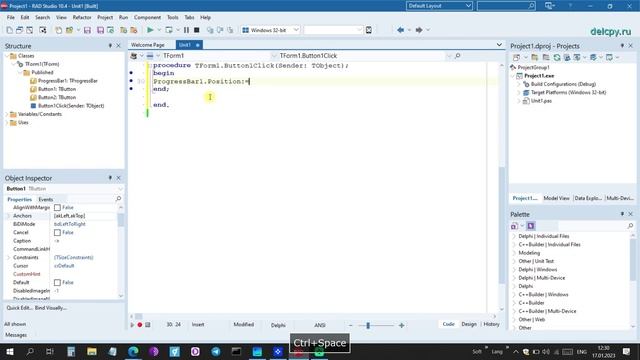Click the Save file toolbar icon
This screenshot has width=640, height=360.
tap(87, 30)
